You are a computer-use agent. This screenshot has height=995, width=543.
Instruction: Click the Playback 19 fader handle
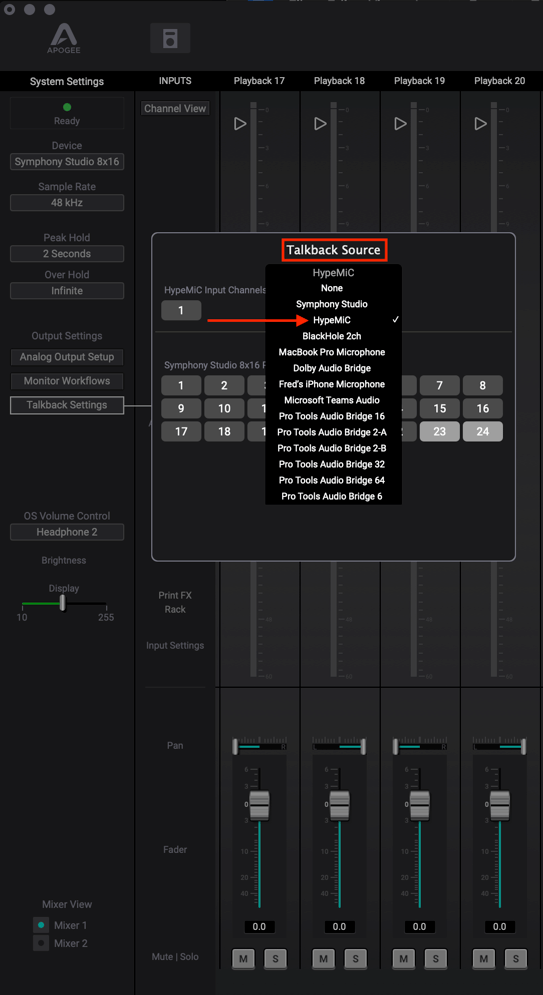tap(420, 805)
